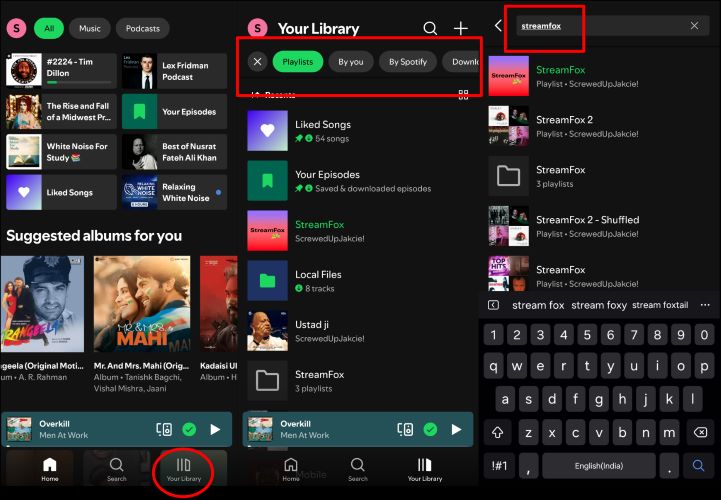This screenshot has height=500, width=721.
Task: Tap the keyboard search enter key
Action: click(698, 466)
